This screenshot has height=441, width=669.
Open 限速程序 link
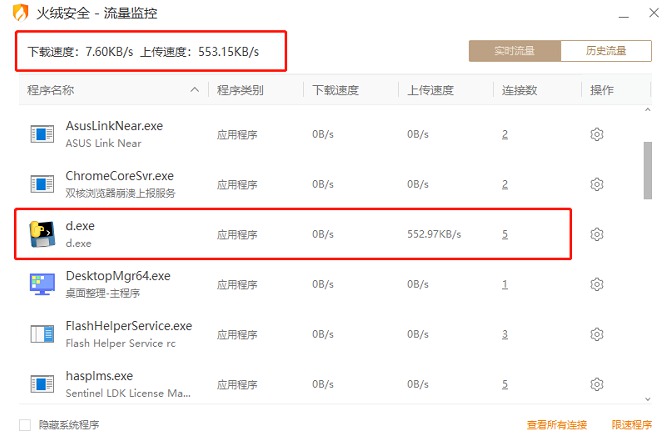pyautogui.click(x=631, y=425)
